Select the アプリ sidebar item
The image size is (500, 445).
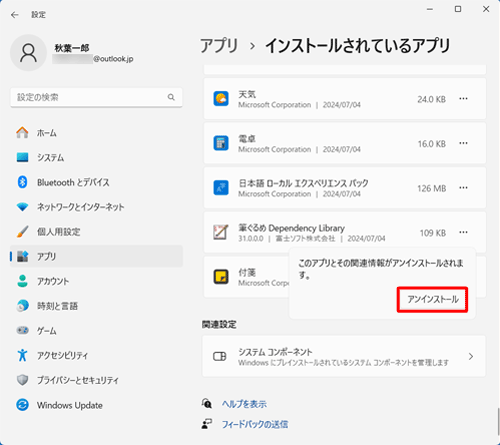click(96, 256)
